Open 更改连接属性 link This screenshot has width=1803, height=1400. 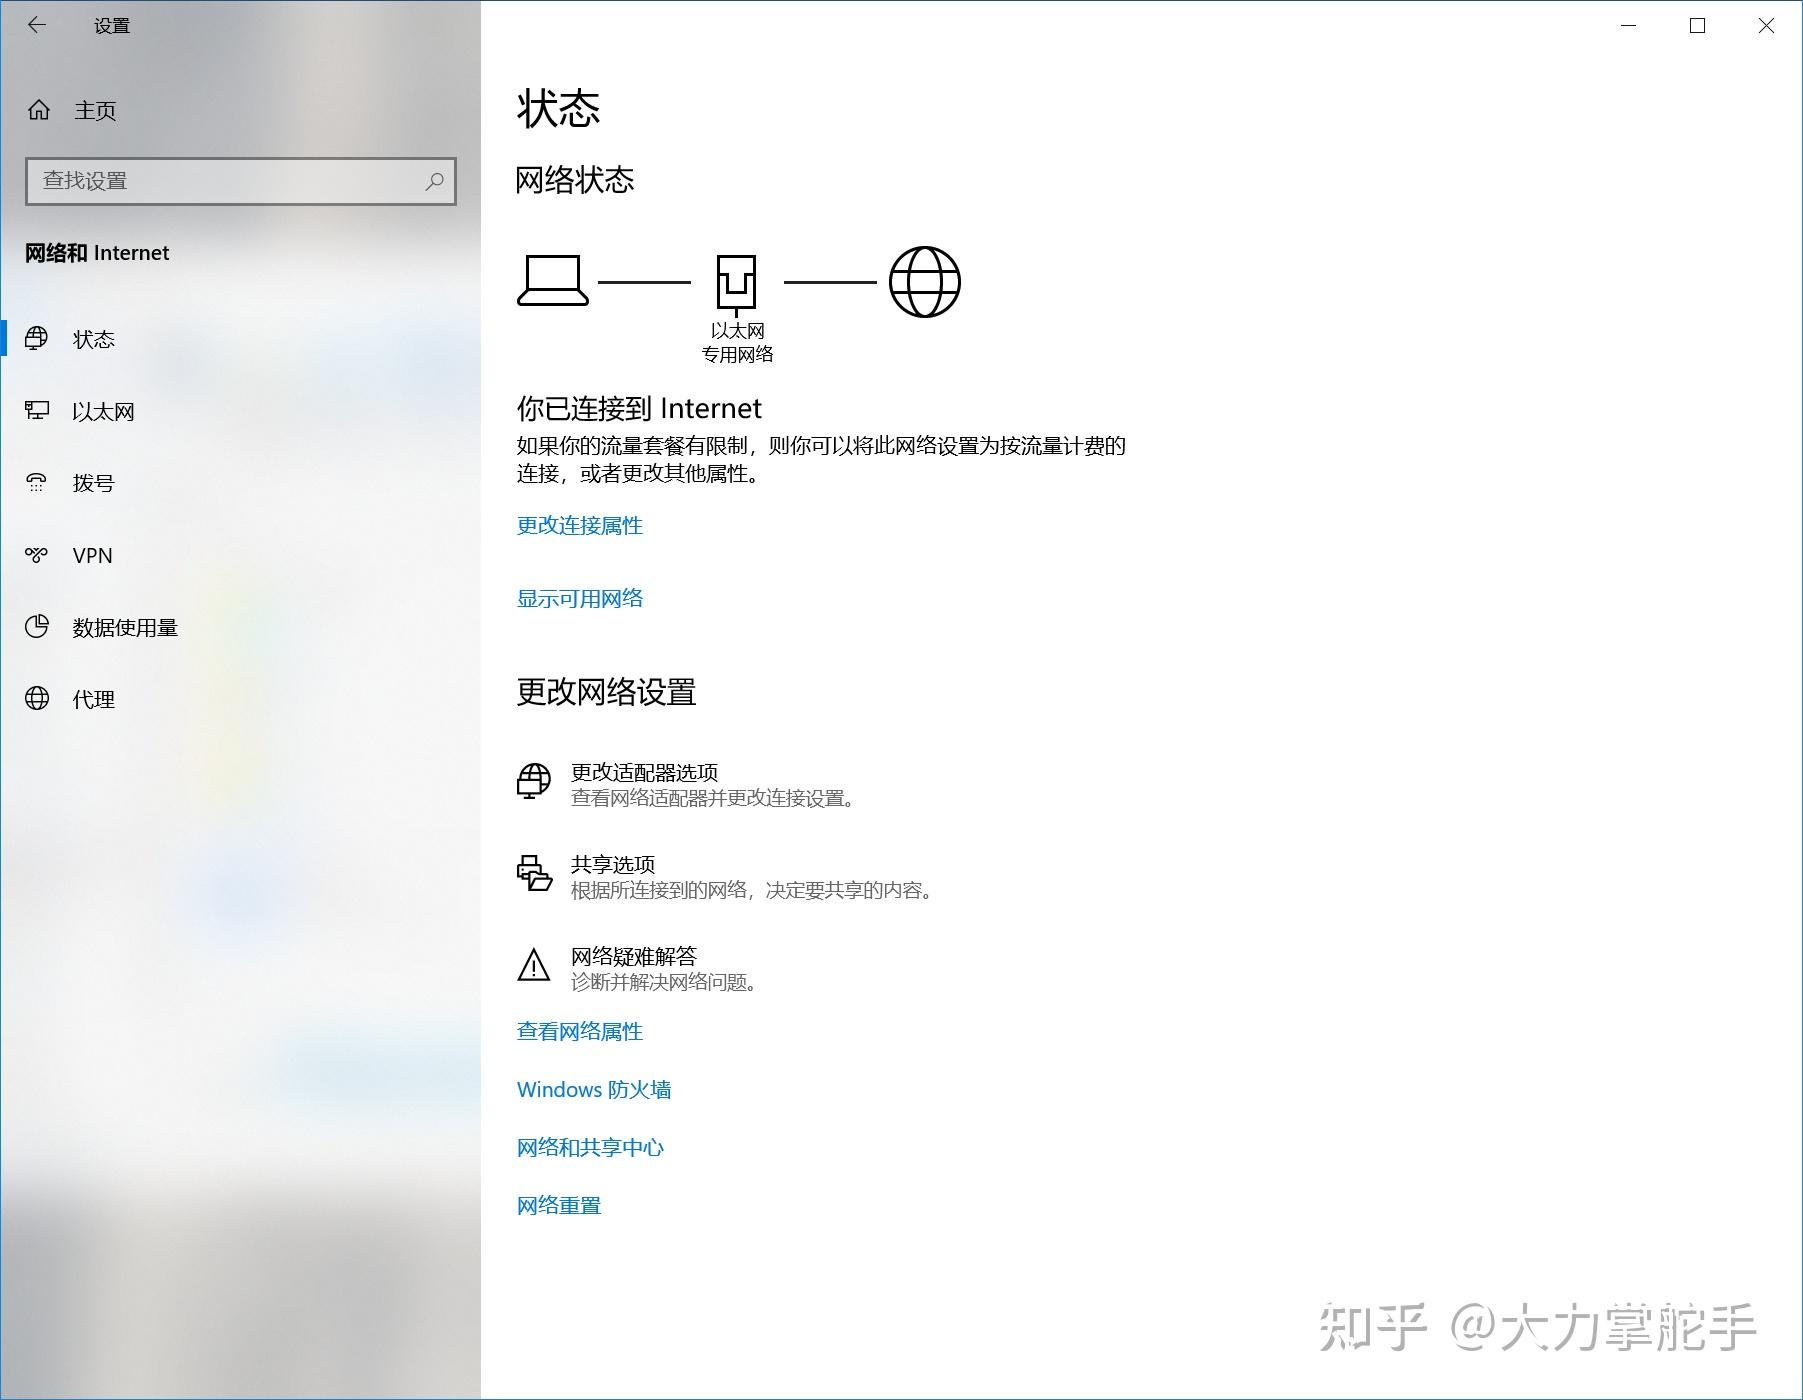[x=580, y=525]
